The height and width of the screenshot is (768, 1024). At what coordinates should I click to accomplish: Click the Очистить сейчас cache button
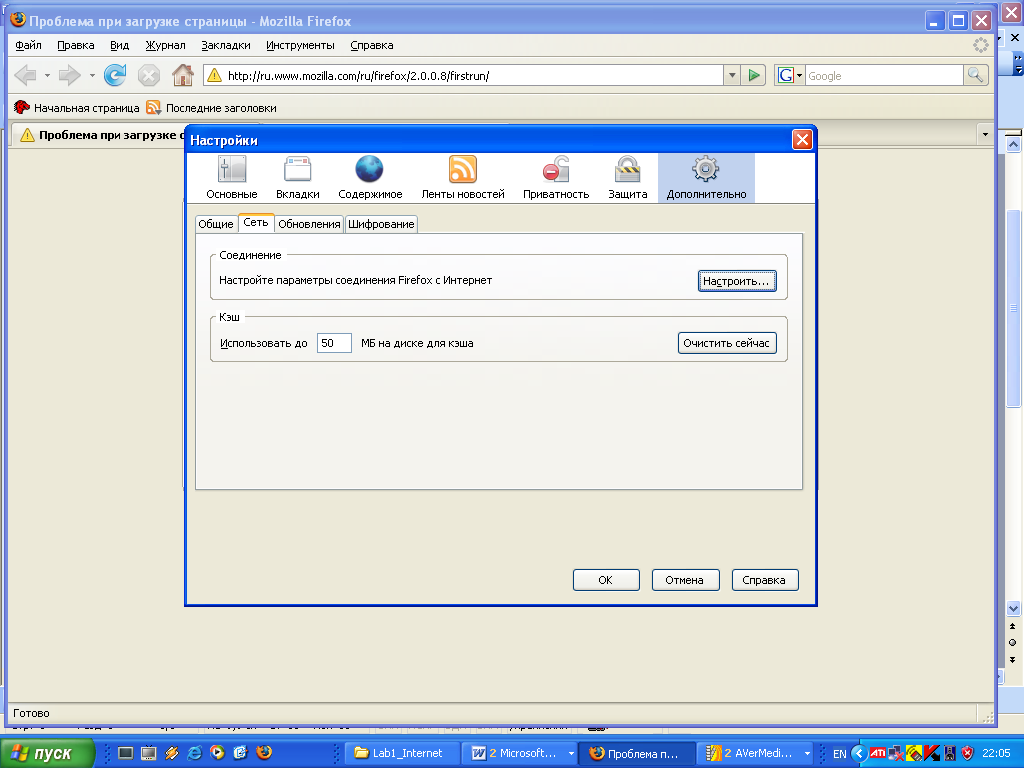[x=727, y=343]
